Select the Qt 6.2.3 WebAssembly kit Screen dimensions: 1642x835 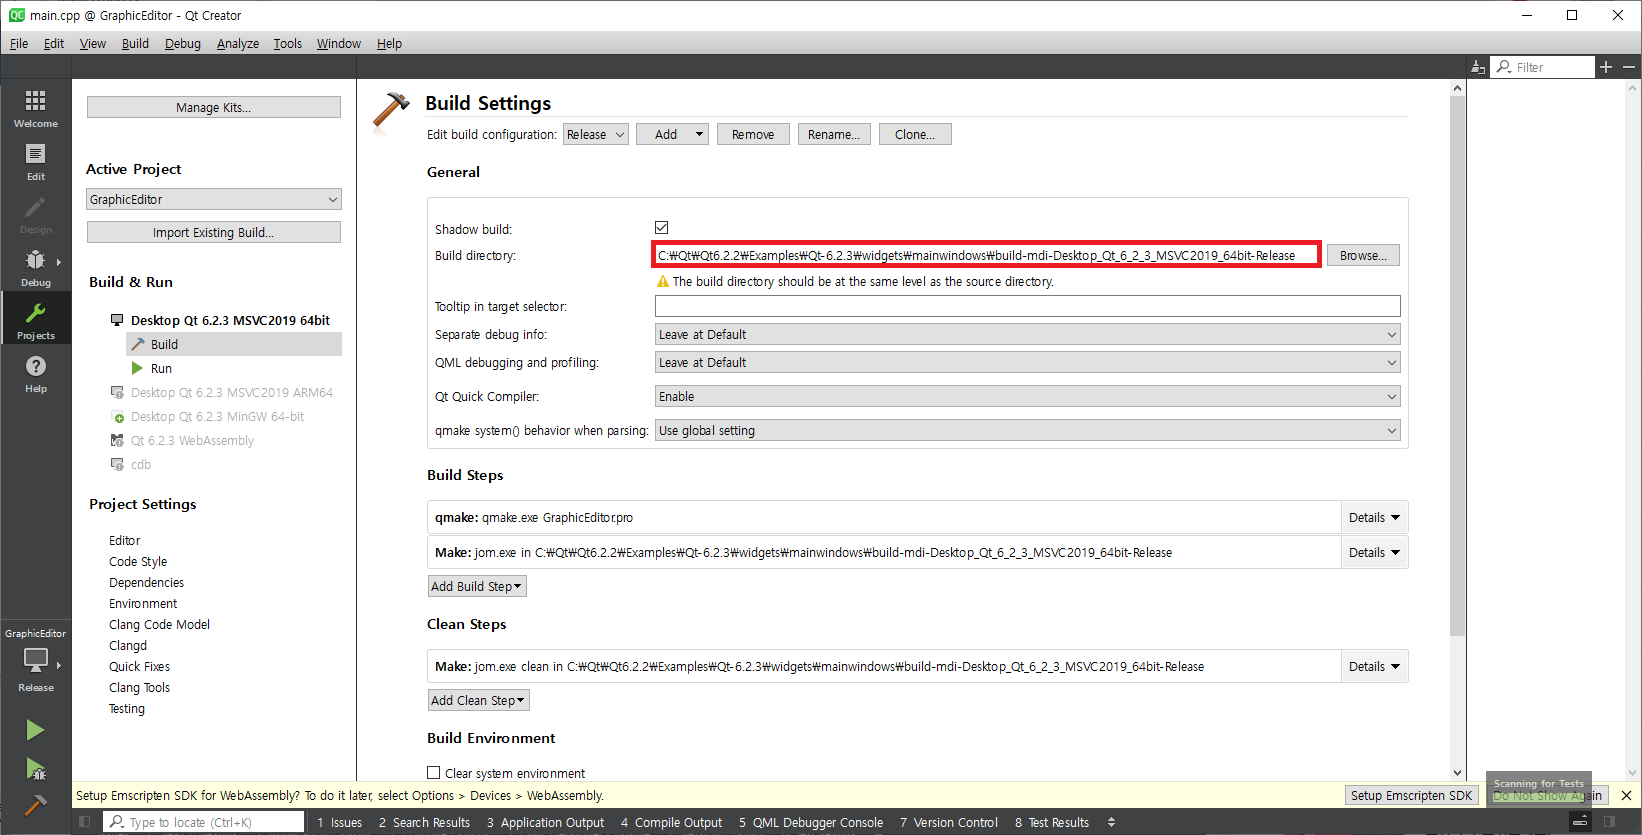coord(192,440)
